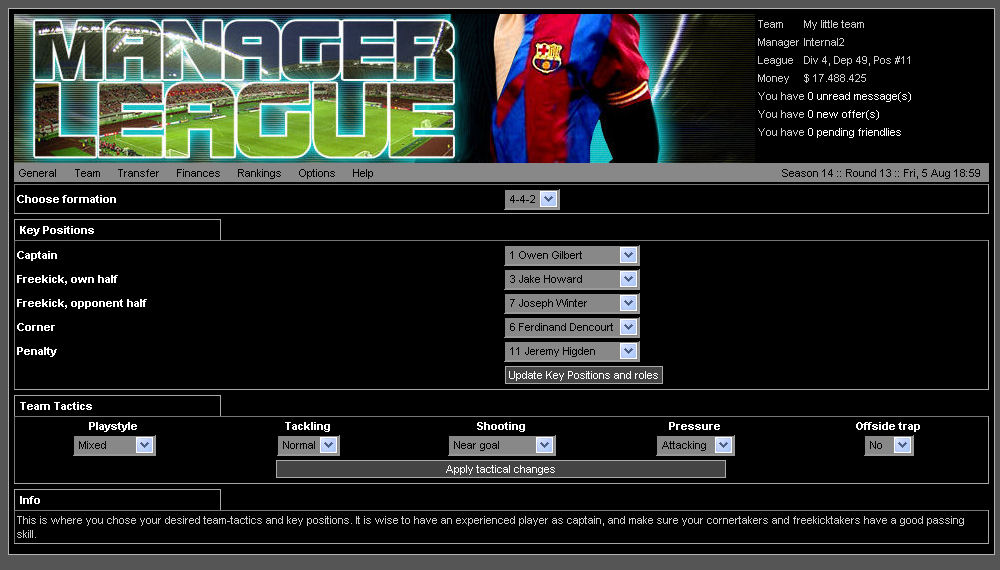Open the General menu

[37, 173]
